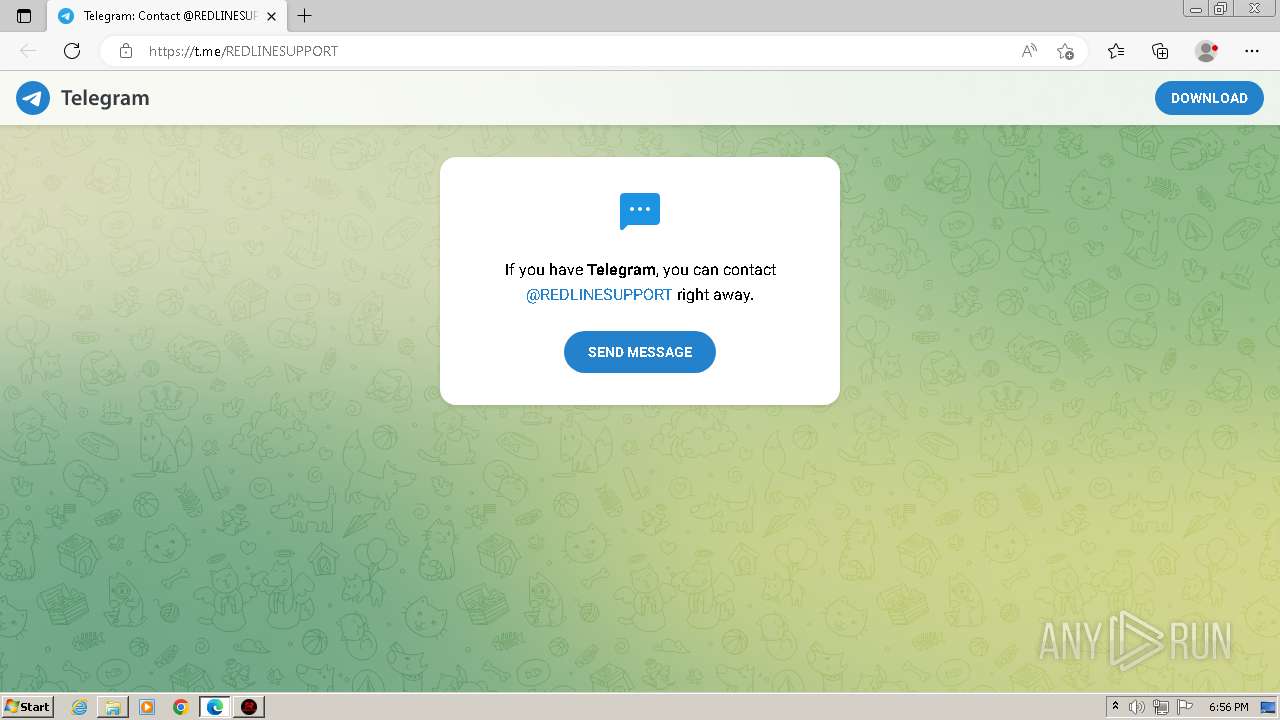Click the 6:56 PM system clock
The width and height of the screenshot is (1280, 720).
(x=1229, y=707)
